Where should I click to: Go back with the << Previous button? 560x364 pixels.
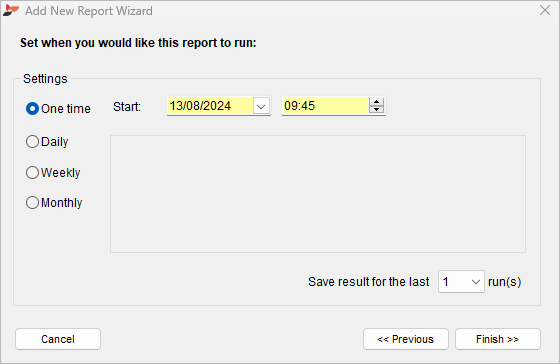pyautogui.click(x=406, y=339)
